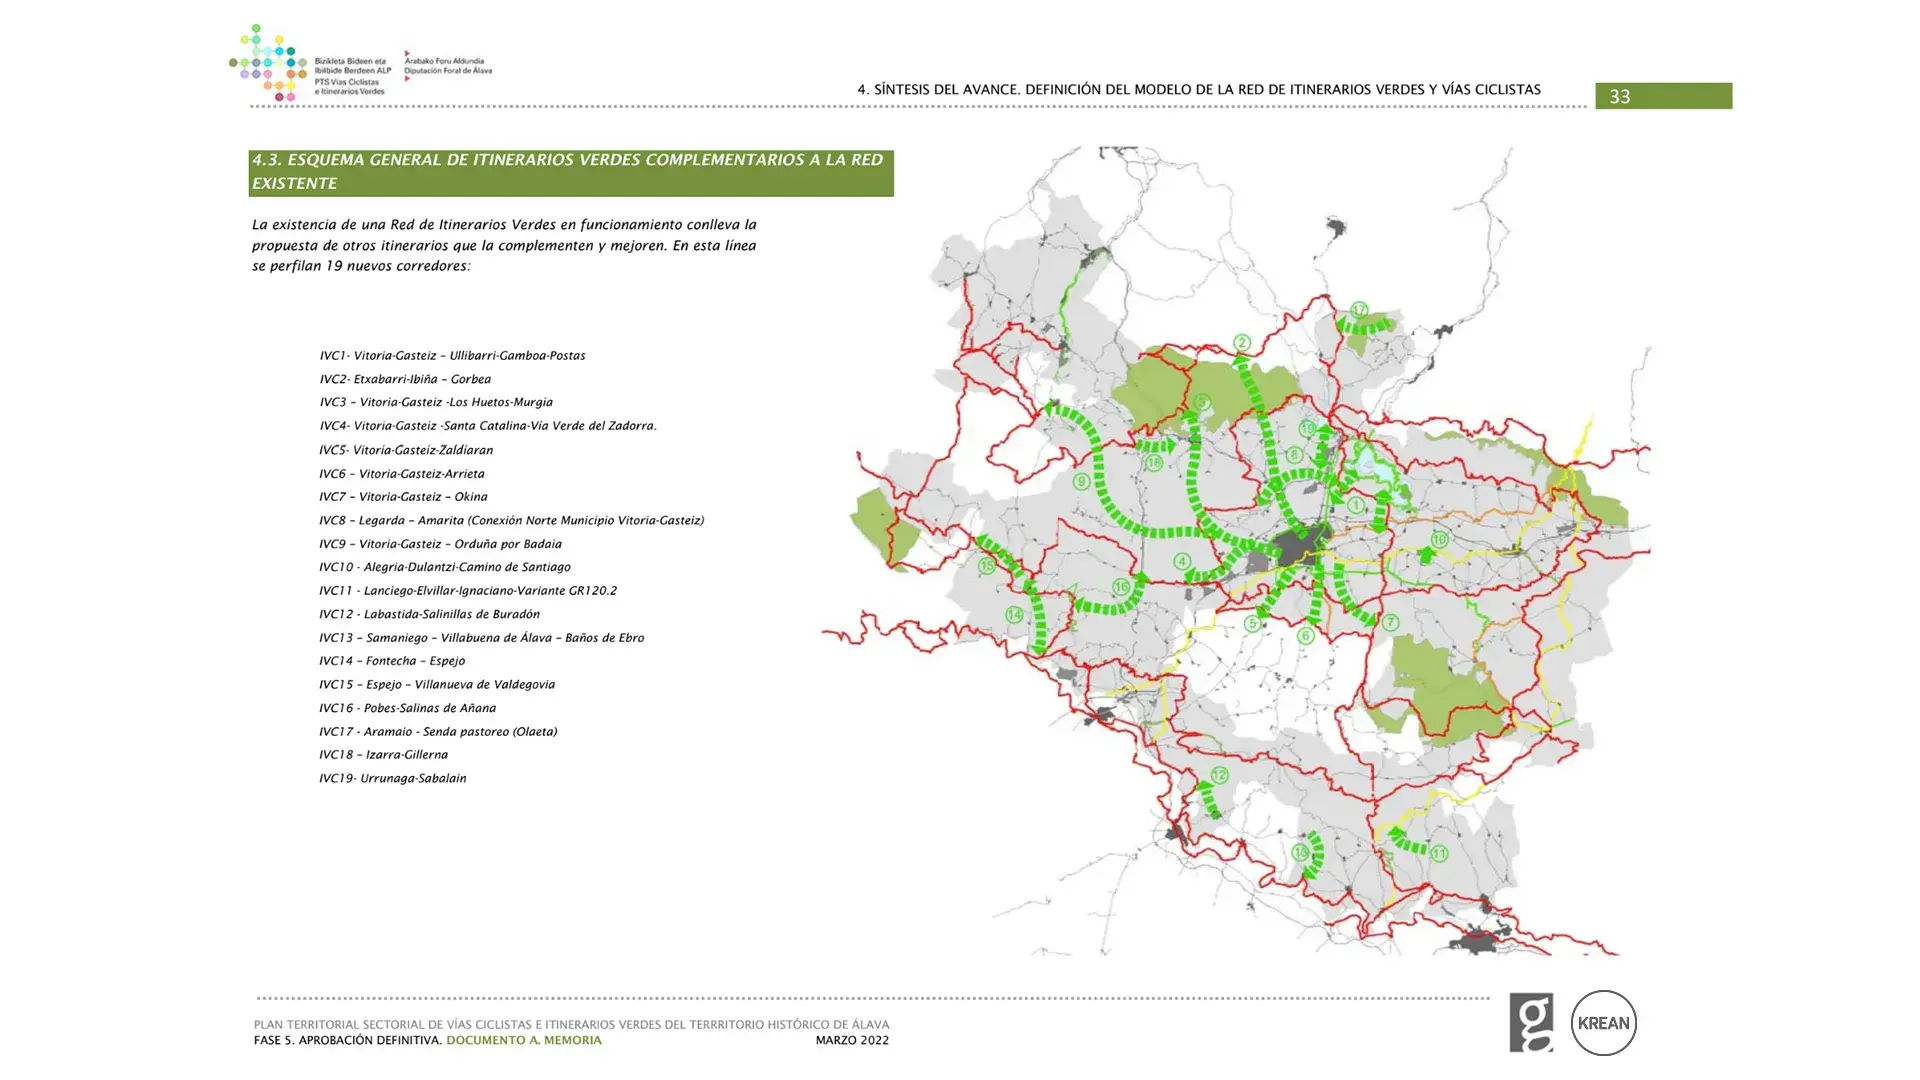Click marker 2 at the top of the map
Image resolution: width=1920 pixels, height=1080 pixels.
point(1243,341)
